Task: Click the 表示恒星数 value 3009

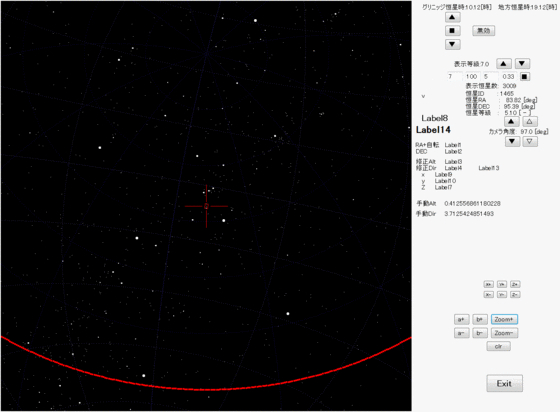Action: (509, 86)
